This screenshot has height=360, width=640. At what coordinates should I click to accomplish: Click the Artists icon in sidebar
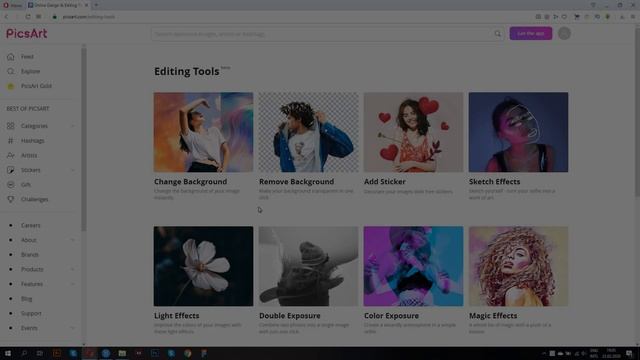11,156
